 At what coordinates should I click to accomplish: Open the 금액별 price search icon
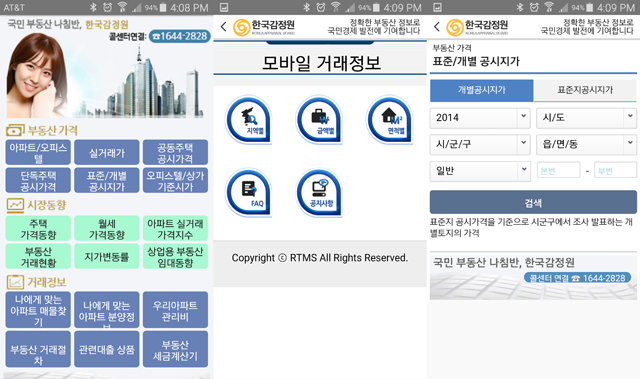[319, 120]
